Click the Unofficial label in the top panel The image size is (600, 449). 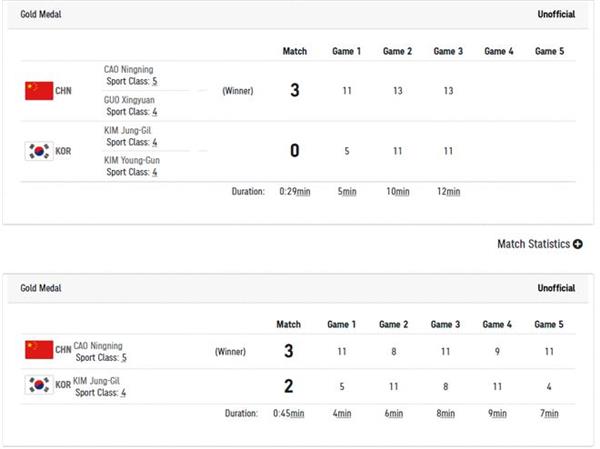tap(556, 16)
